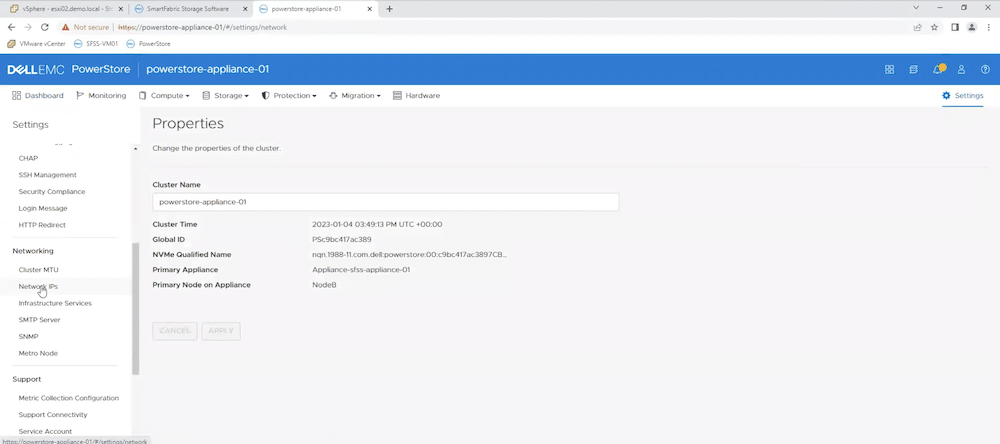Click the browser back arrow

click(x=11, y=27)
